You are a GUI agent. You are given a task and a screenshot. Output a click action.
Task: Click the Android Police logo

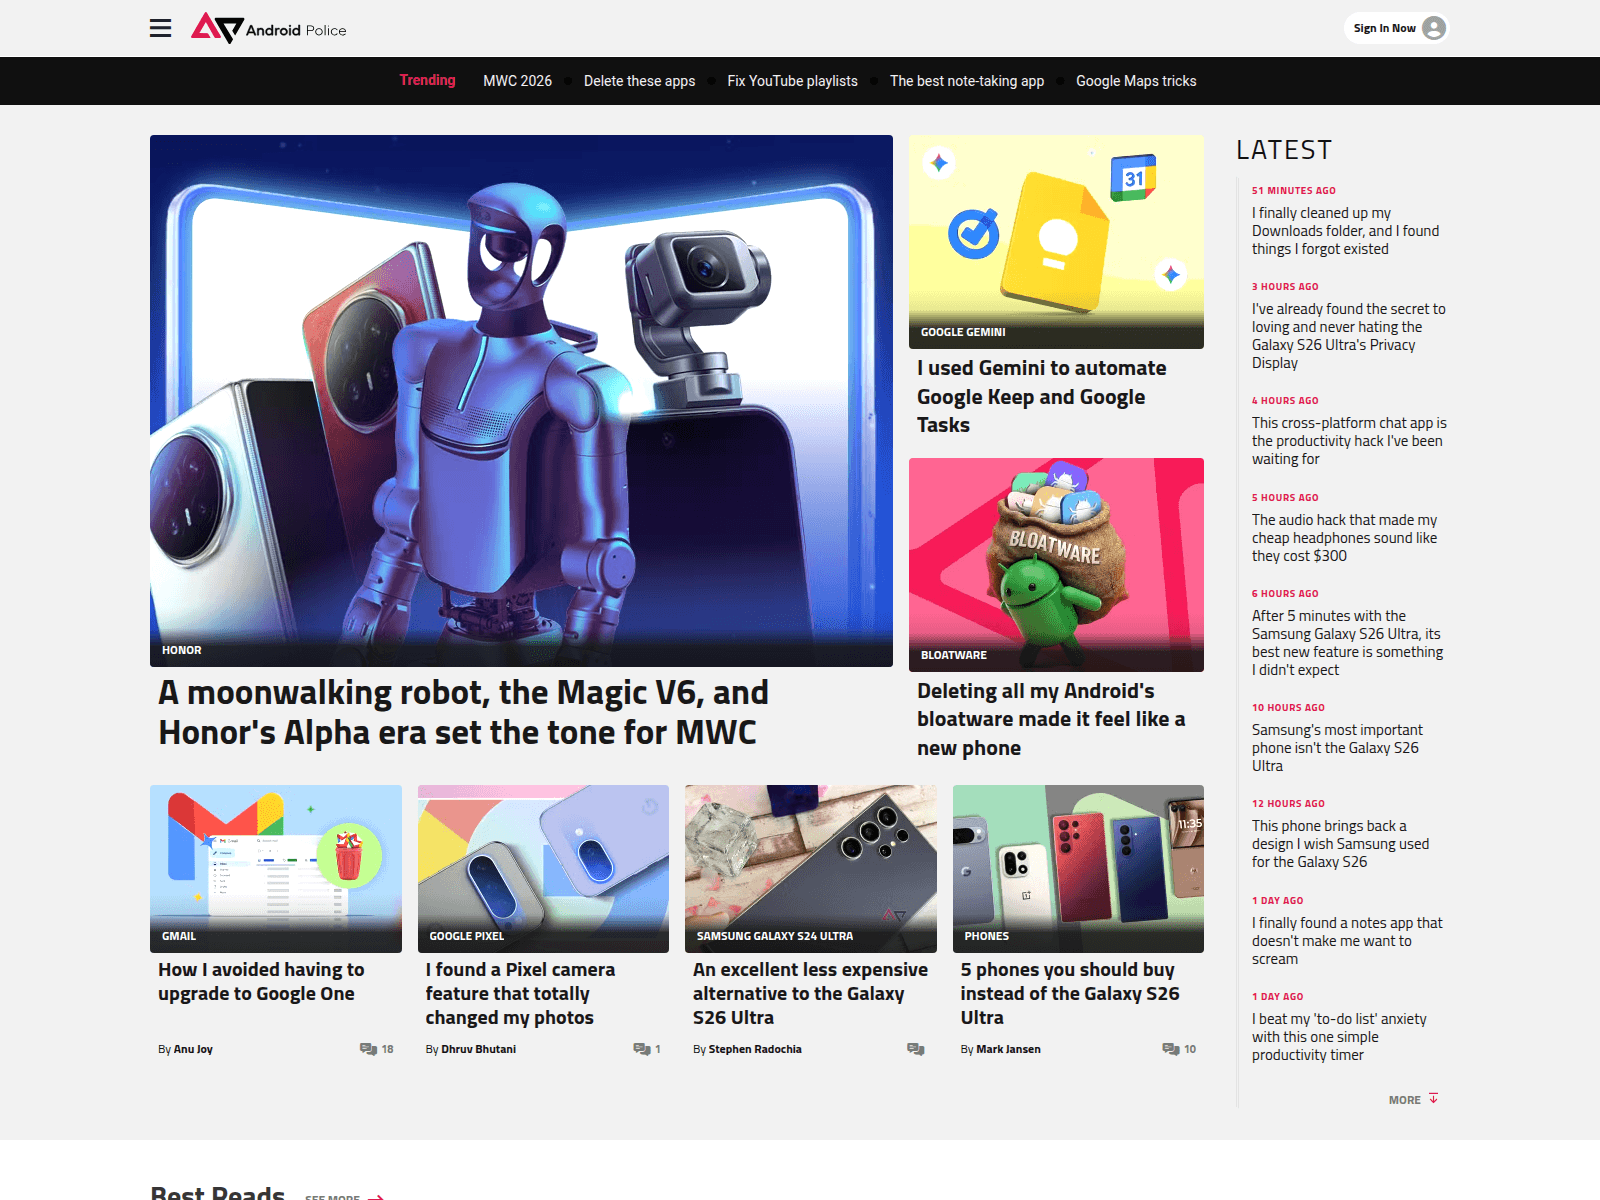click(x=268, y=29)
